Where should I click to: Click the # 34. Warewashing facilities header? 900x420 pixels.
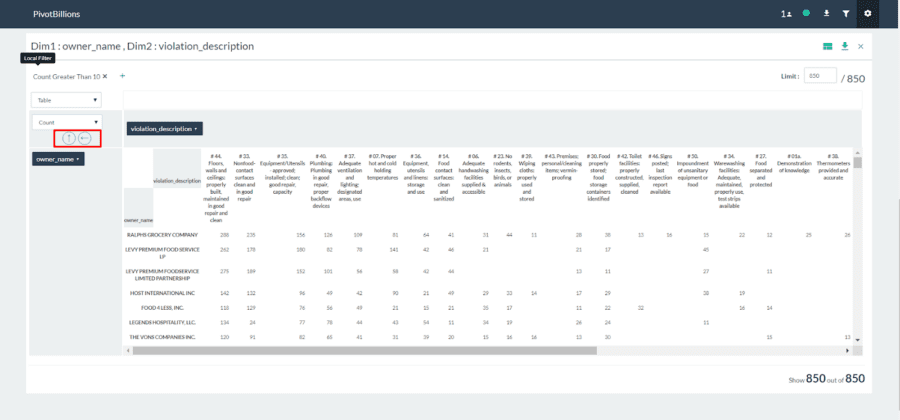click(729, 181)
